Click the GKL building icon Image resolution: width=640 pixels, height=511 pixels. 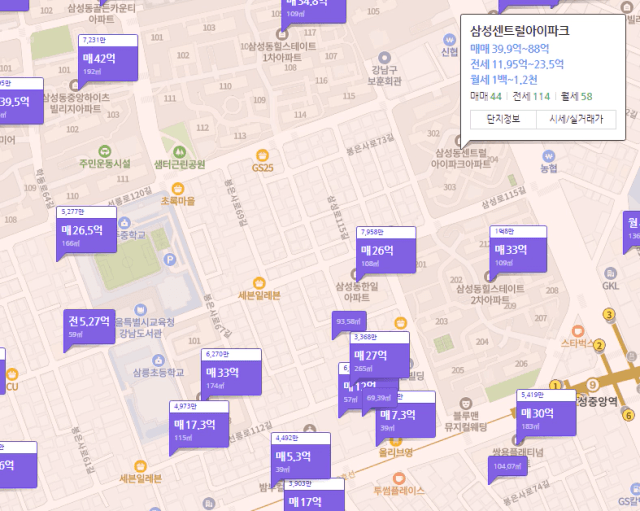(x=610, y=273)
